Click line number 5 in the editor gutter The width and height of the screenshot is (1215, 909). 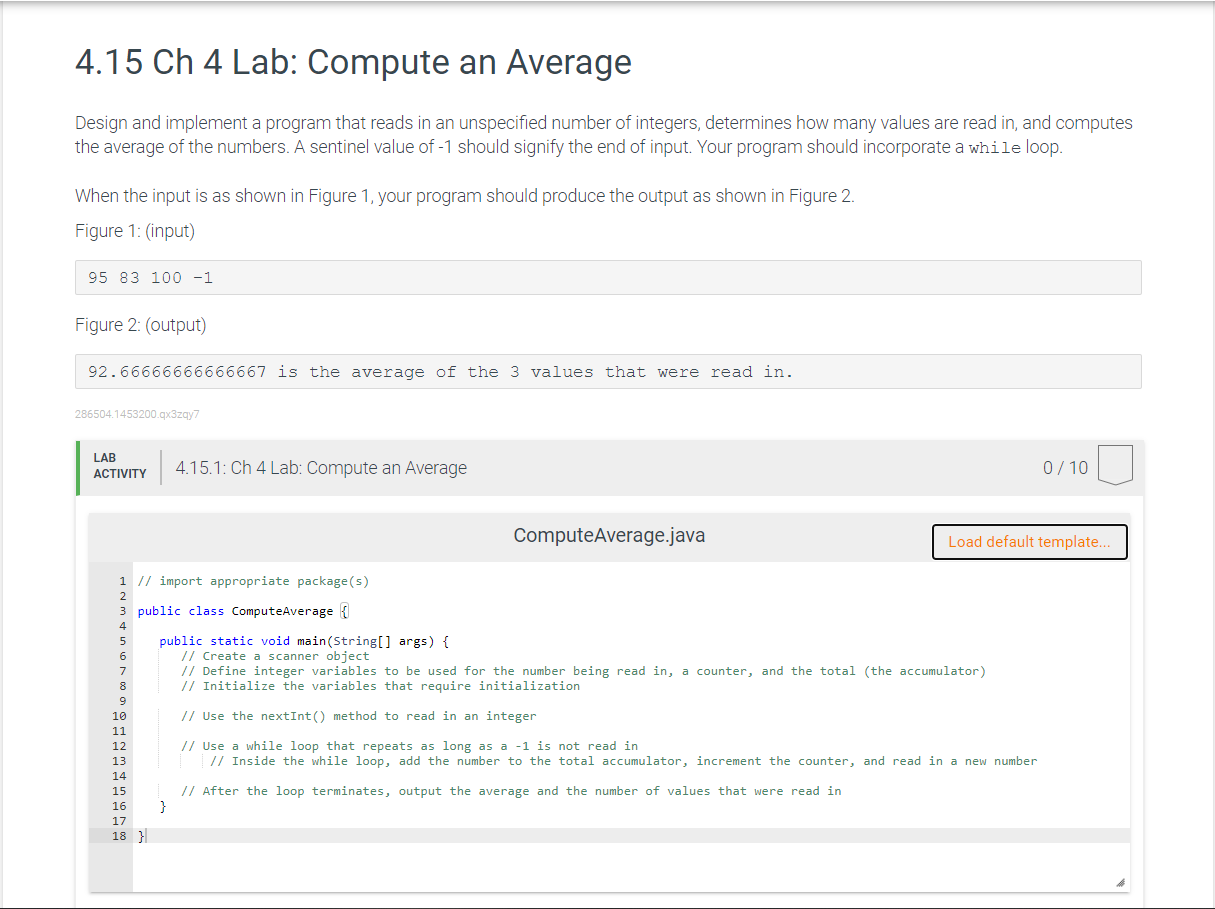[122, 641]
